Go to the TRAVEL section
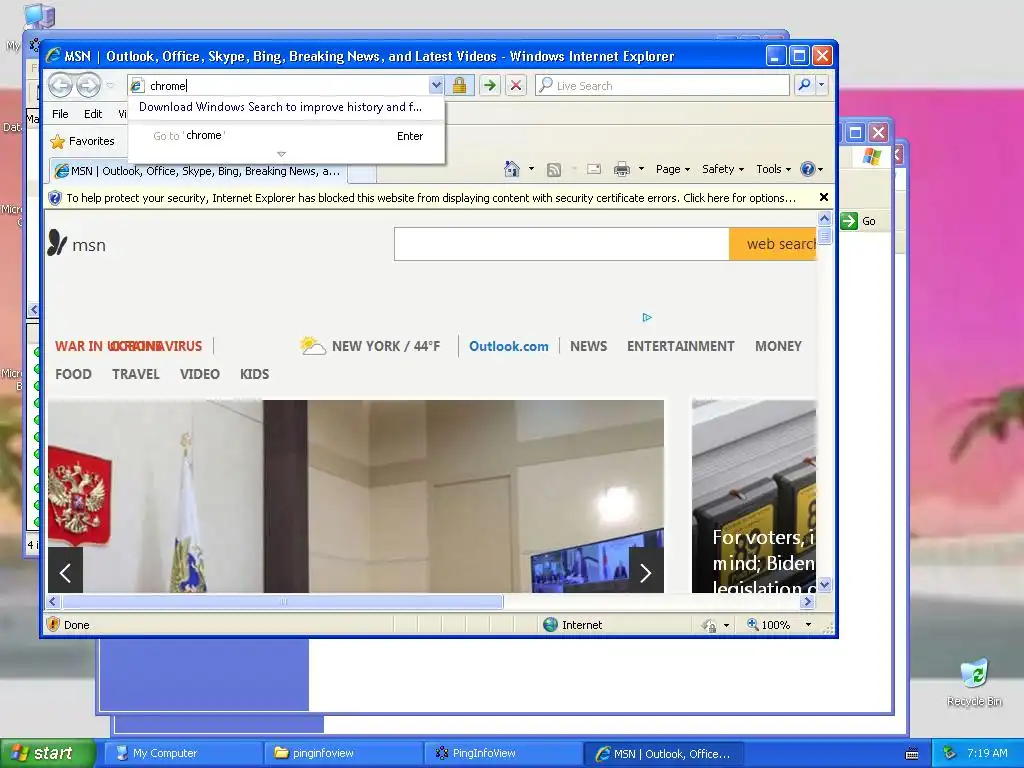The width and height of the screenshot is (1024, 768). tap(136, 374)
